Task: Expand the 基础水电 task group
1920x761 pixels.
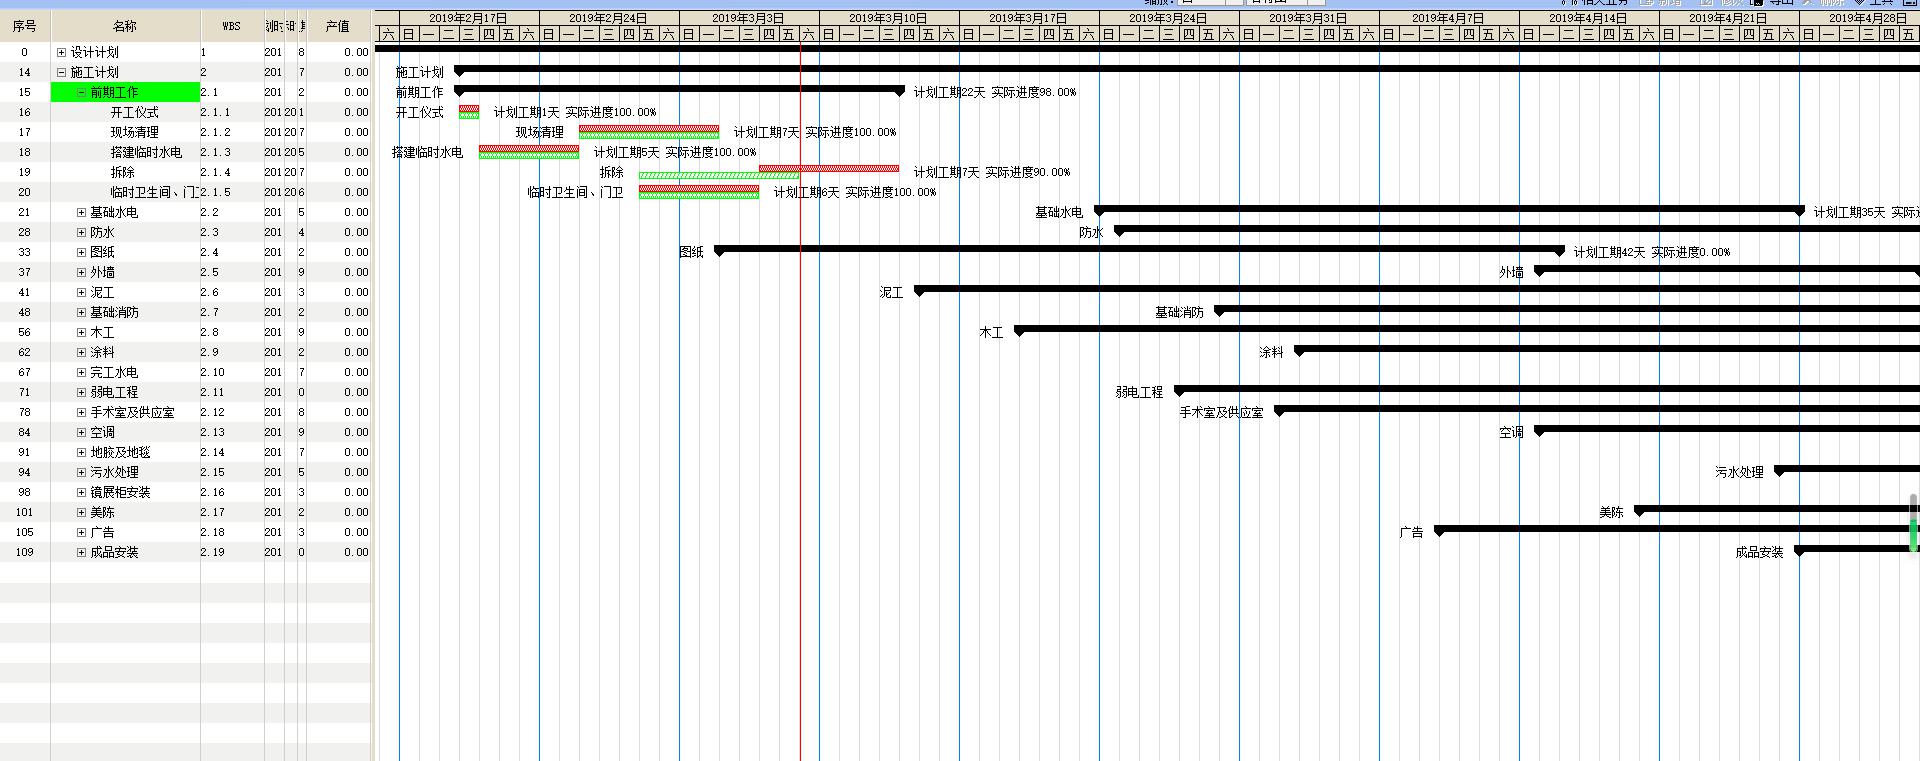Action: tap(81, 212)
